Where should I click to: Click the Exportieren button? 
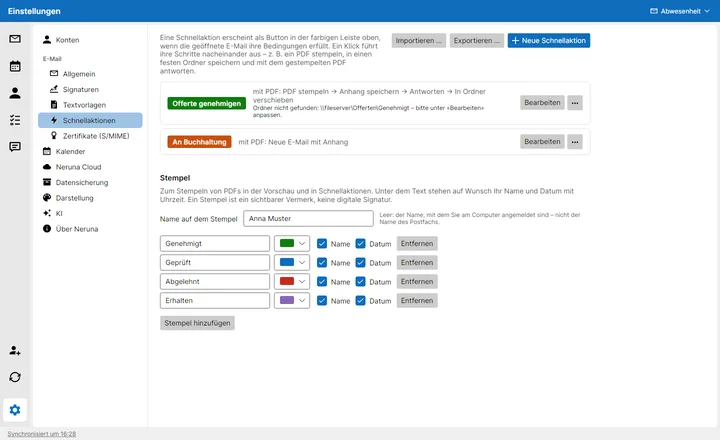[477, 40]
